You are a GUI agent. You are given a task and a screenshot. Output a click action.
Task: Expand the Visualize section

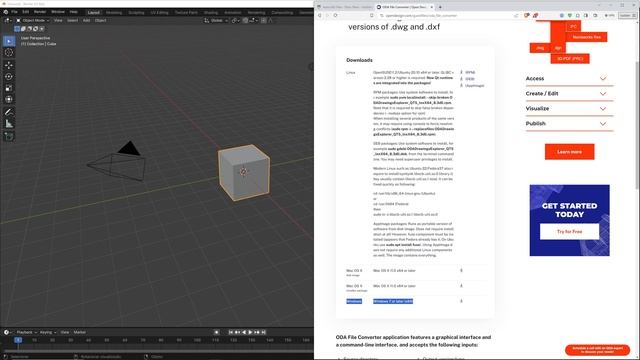569,109
